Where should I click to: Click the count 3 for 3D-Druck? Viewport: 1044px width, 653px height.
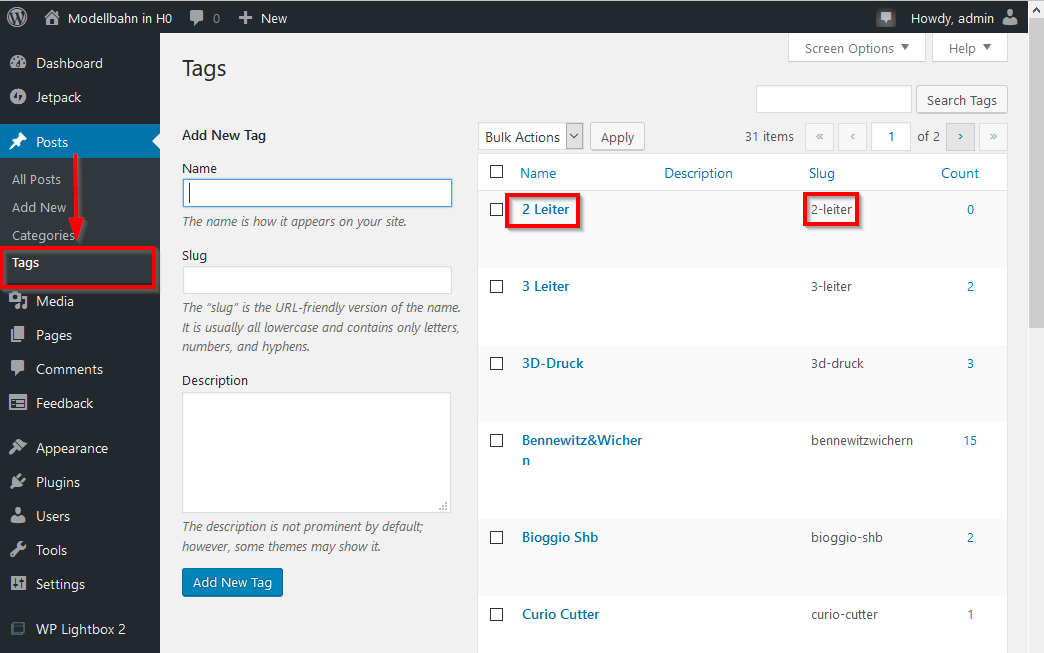[x=970, y=363]
